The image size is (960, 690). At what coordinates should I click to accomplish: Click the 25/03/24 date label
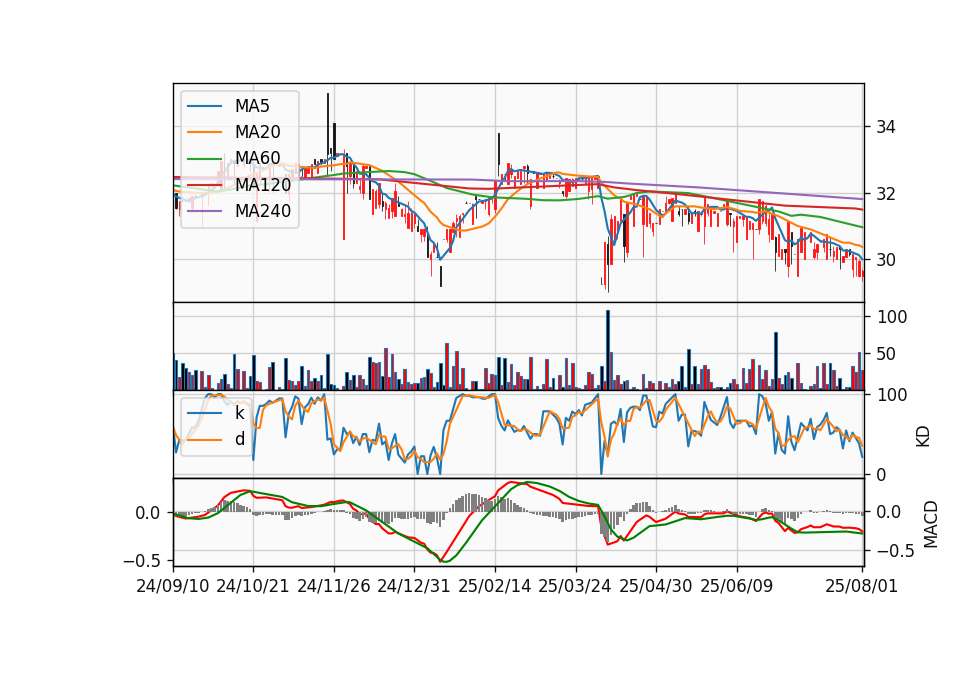click(575, 586)
